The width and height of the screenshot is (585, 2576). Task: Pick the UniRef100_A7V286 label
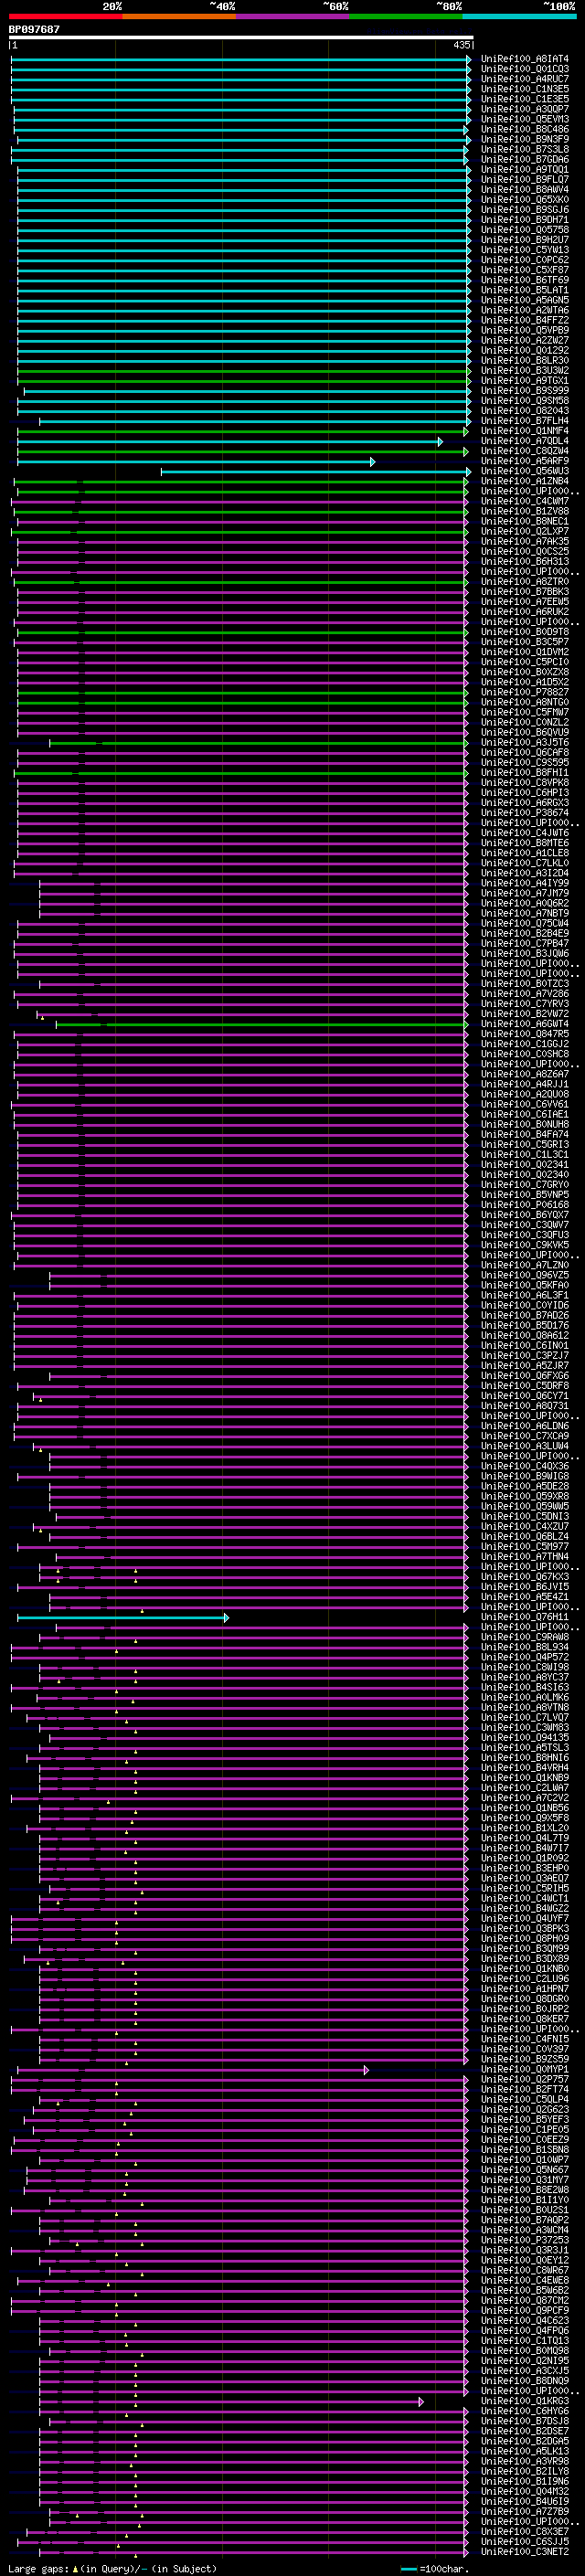[525, 994]
